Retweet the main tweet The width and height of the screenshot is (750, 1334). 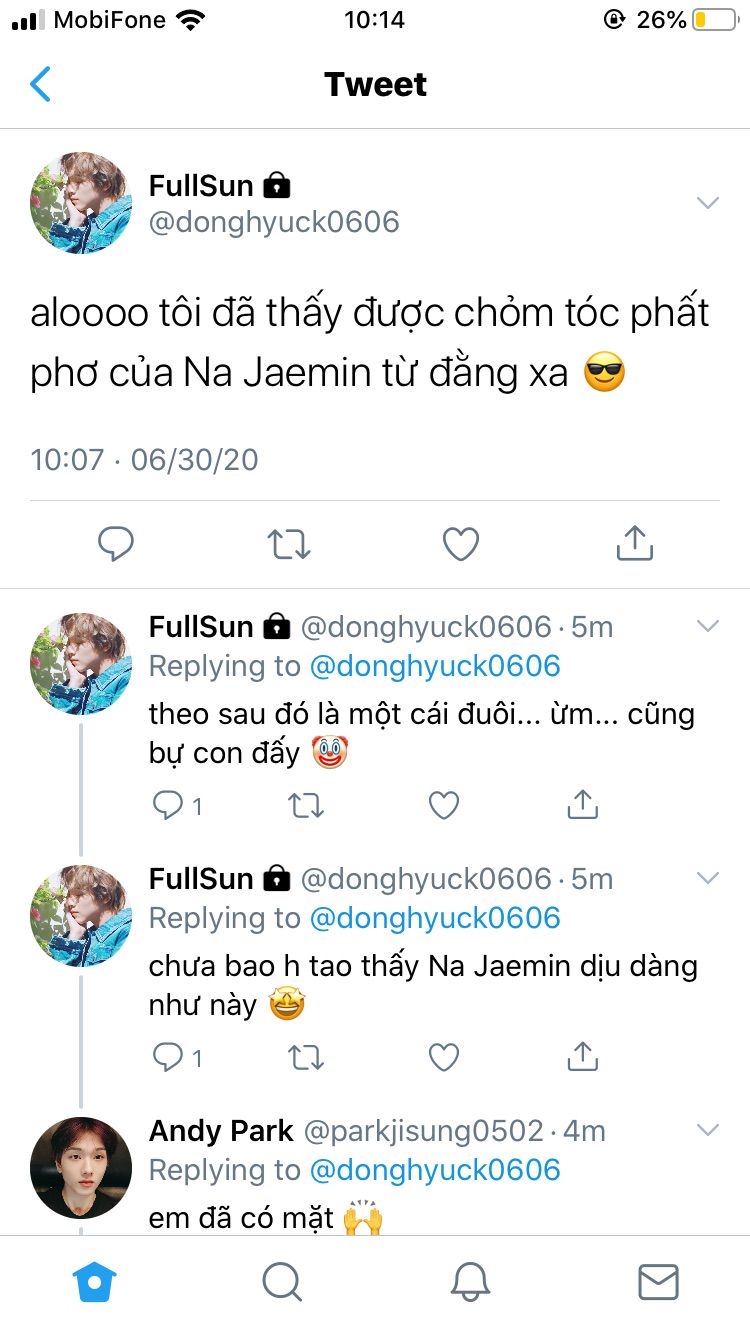coord(289,544)
